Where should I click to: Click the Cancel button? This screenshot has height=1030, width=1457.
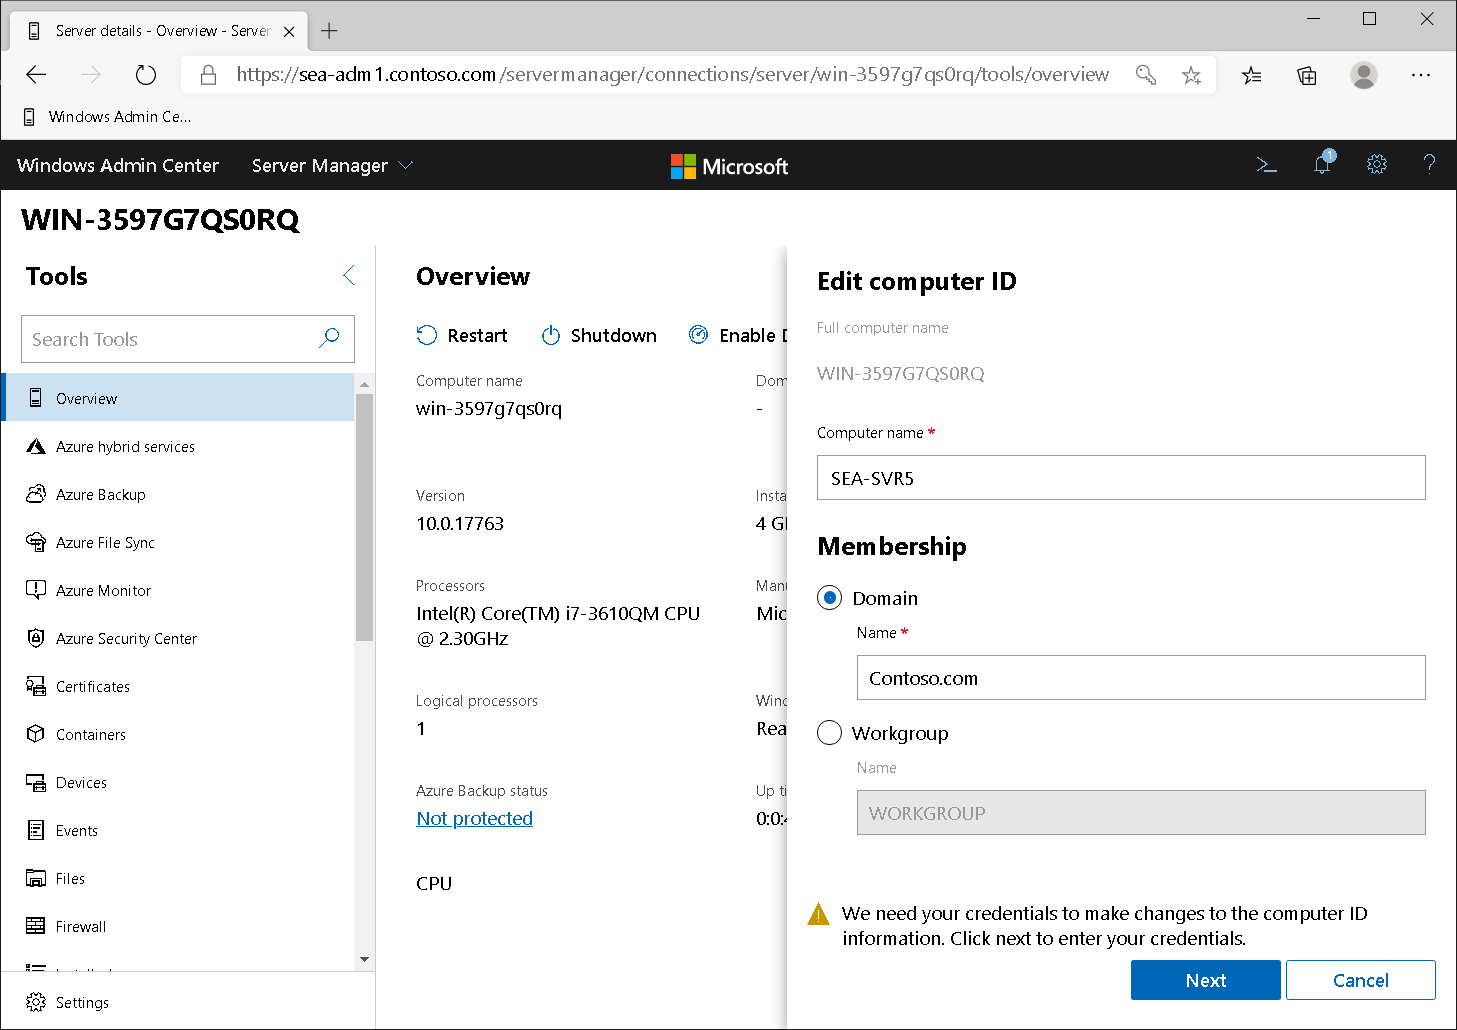click(1360, 980)
